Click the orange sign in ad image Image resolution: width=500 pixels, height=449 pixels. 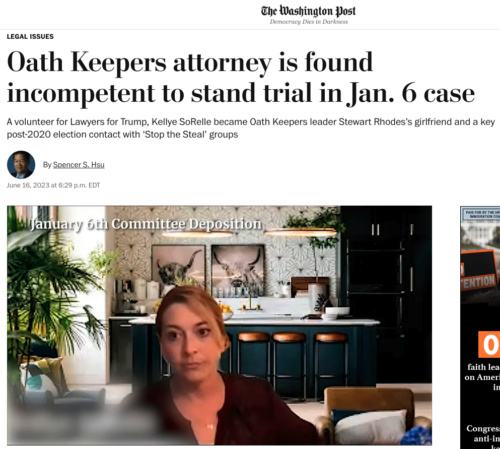[479, 271]
